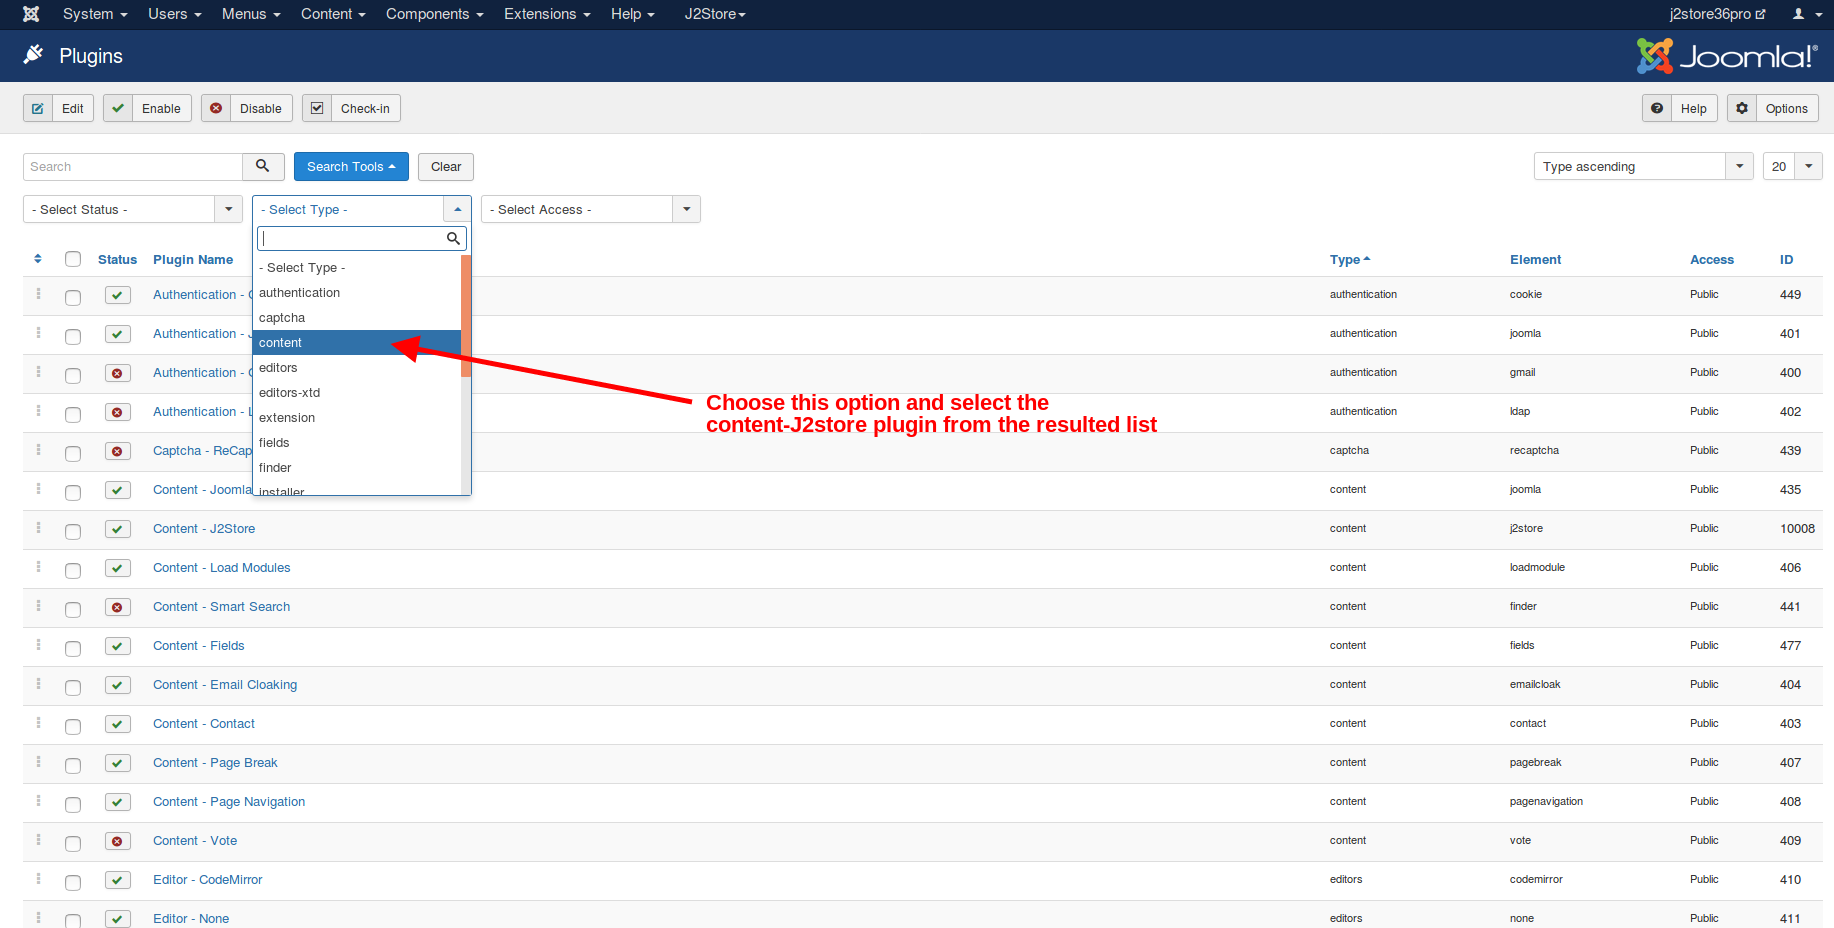The image size is (1834, 928).
Task: Click the ordering sort arrows icon in table header
Action: [x=38, y=259]
